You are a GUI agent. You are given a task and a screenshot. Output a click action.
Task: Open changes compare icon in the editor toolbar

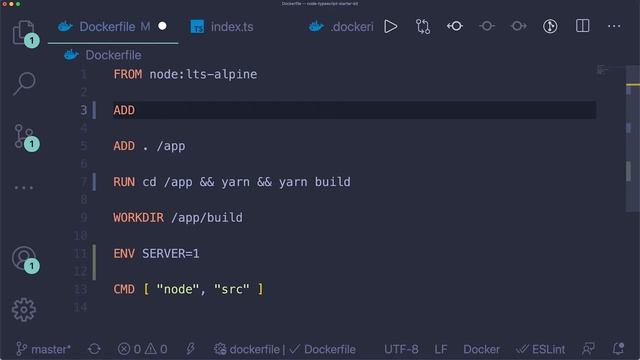click(422, 27)
